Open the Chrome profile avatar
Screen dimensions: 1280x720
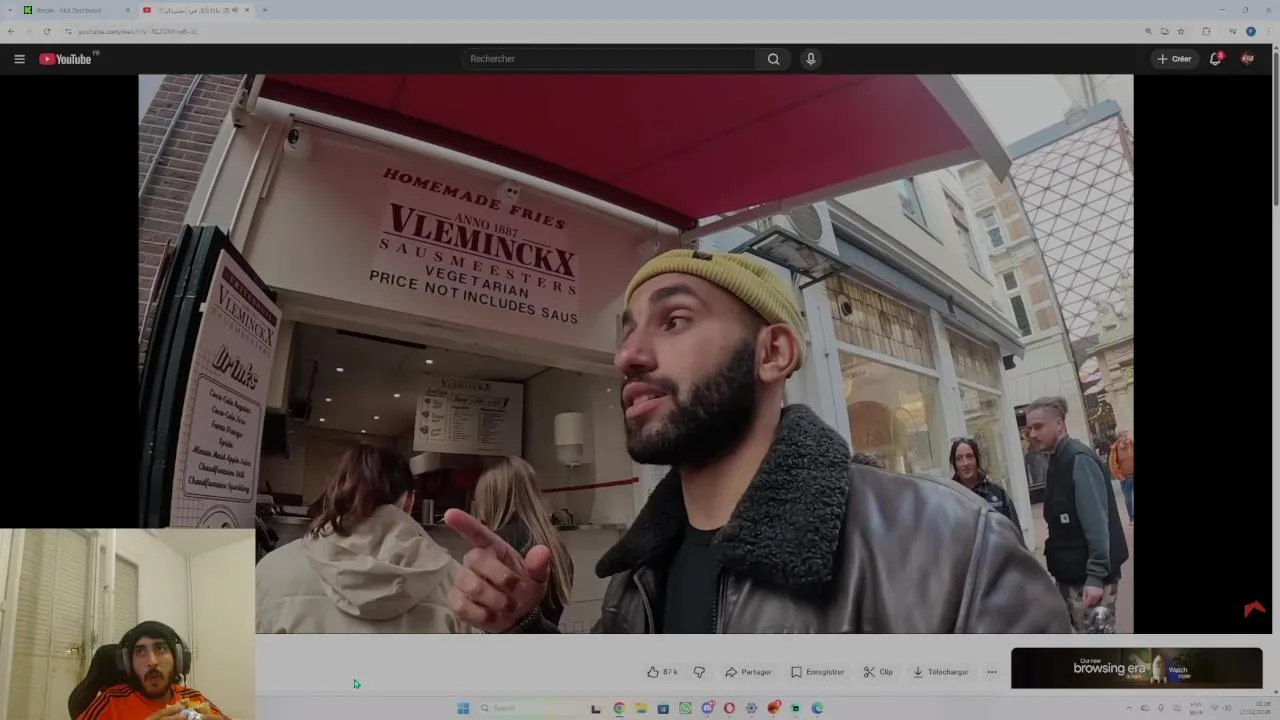tap(1251, 31)
